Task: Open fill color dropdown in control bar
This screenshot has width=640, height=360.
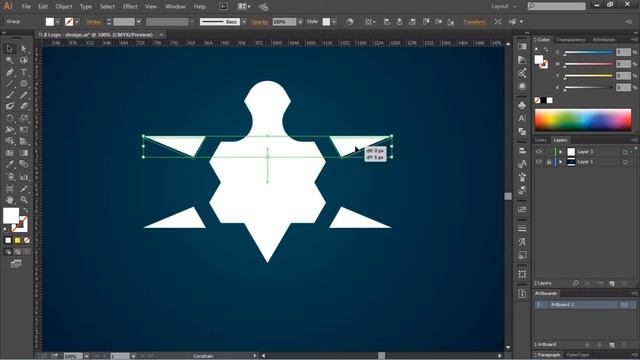Action: [58, 22]
